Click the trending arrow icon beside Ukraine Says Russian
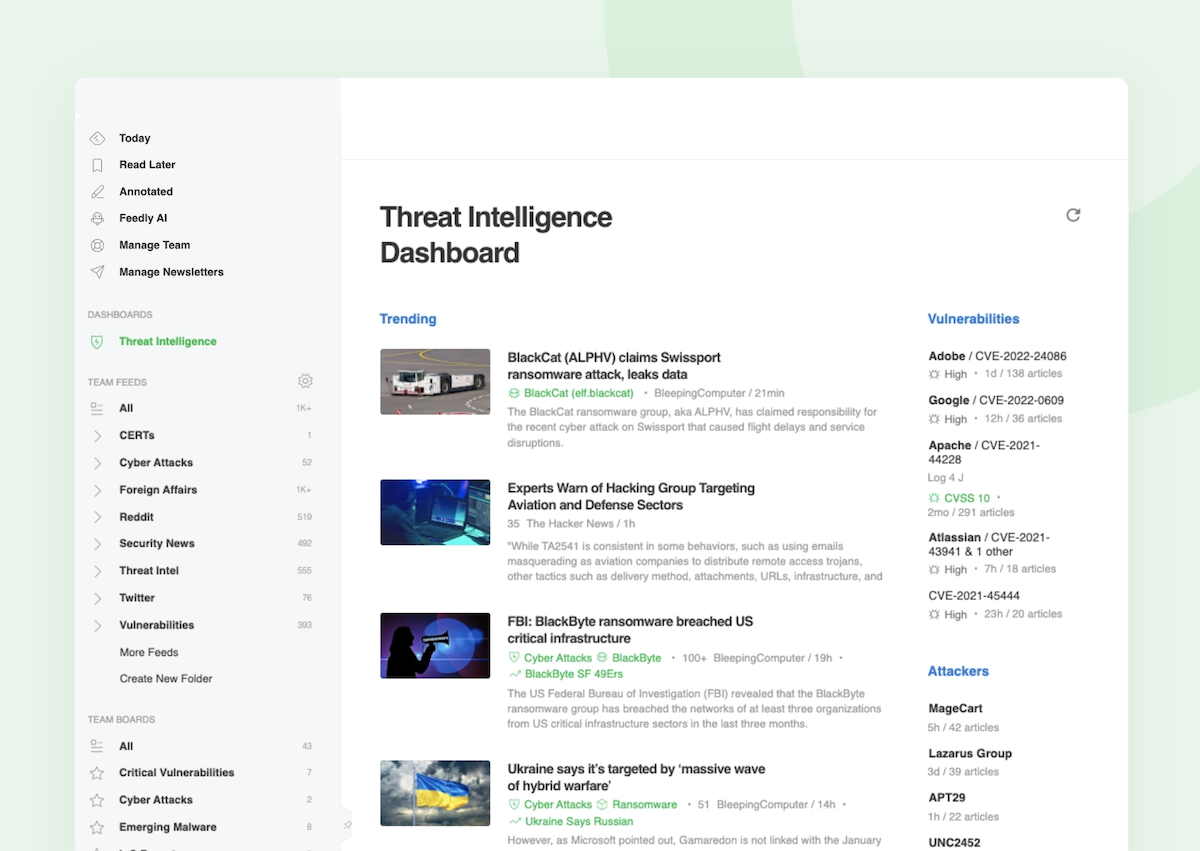1200x851 pixels. click(x=514, y=821)
